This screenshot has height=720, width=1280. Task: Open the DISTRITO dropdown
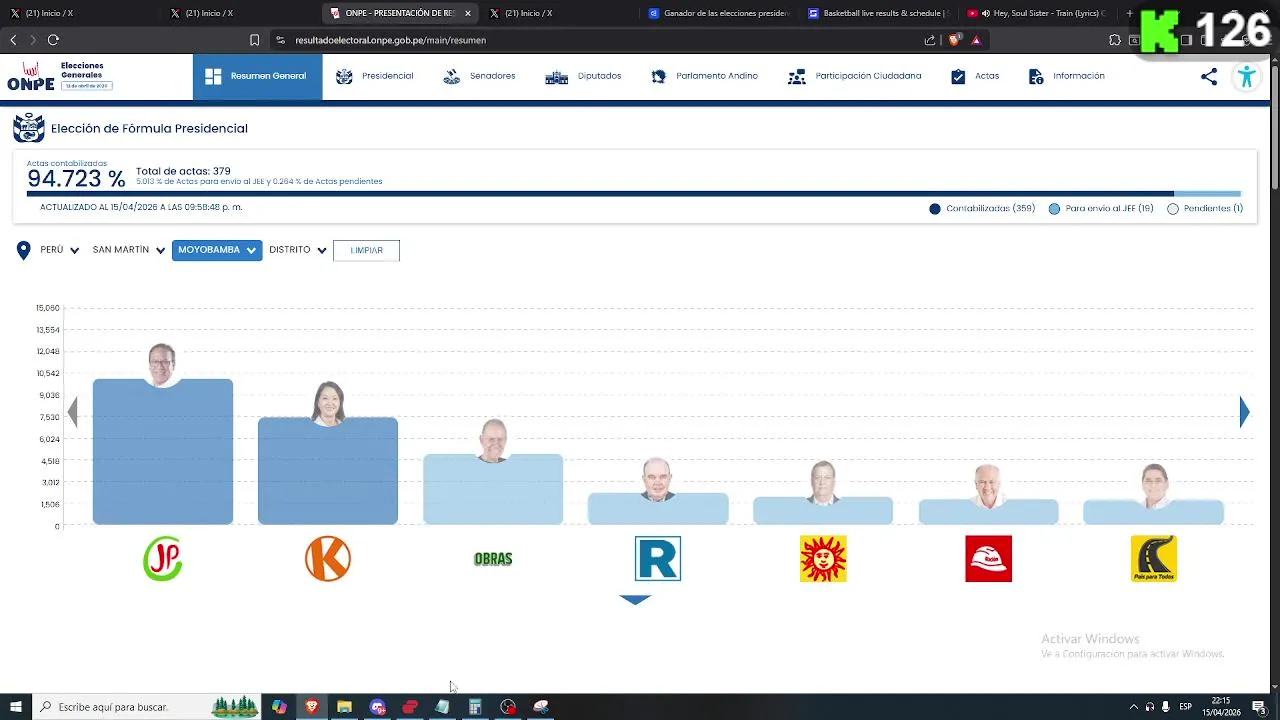click(x=298, y=250)
